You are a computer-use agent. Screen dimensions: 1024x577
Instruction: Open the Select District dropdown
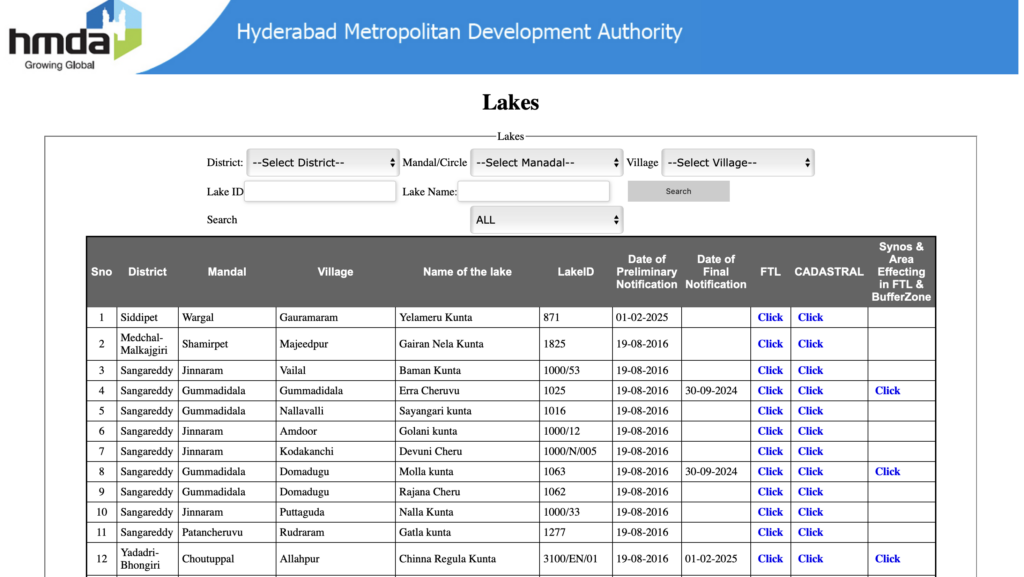[323, 163]
